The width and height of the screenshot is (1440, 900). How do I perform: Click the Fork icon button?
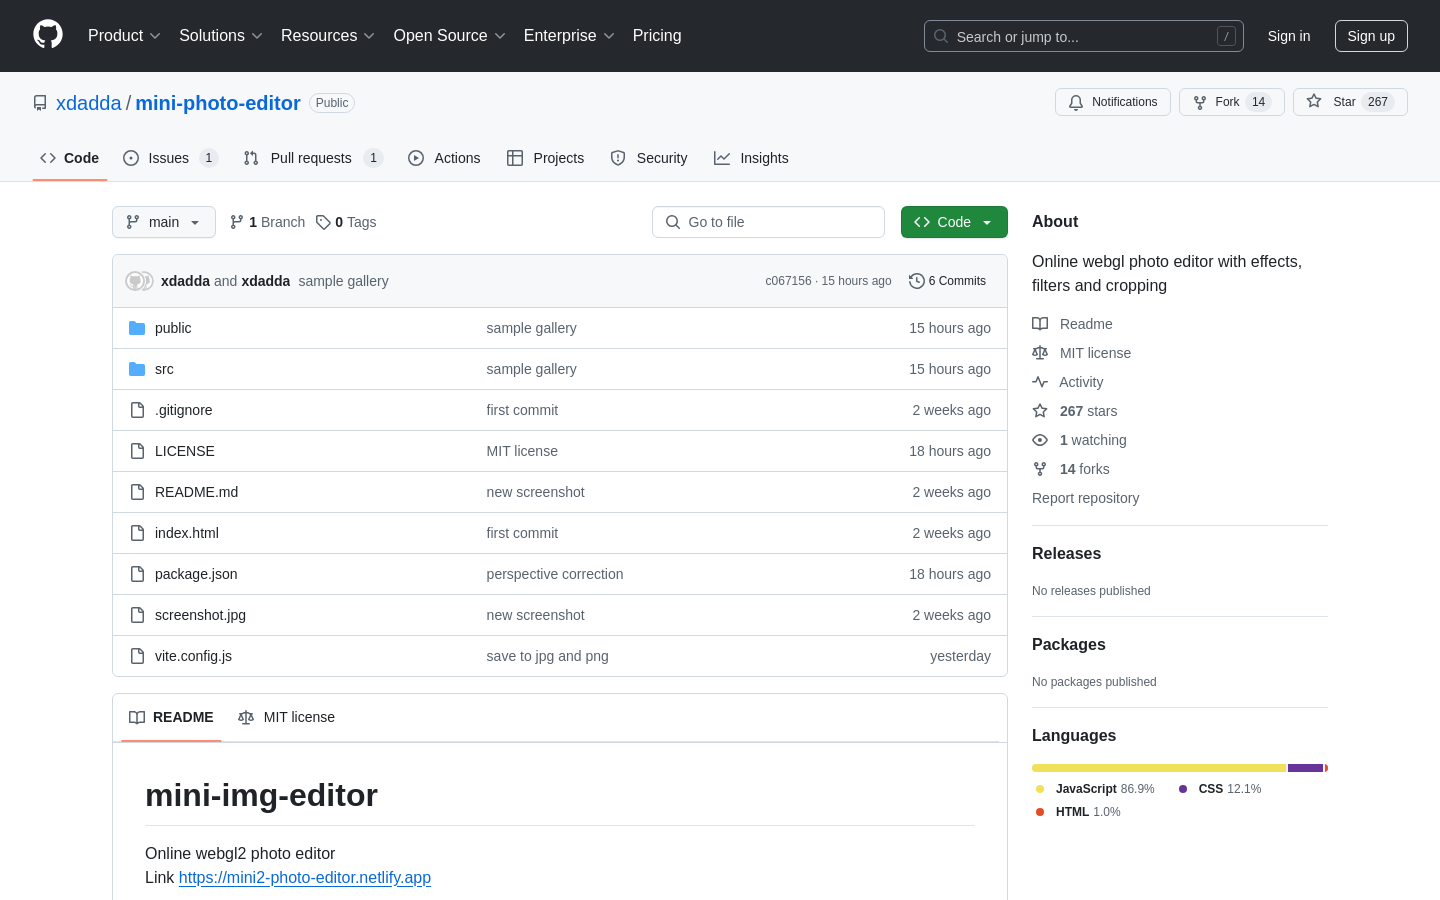point(1200,102)
